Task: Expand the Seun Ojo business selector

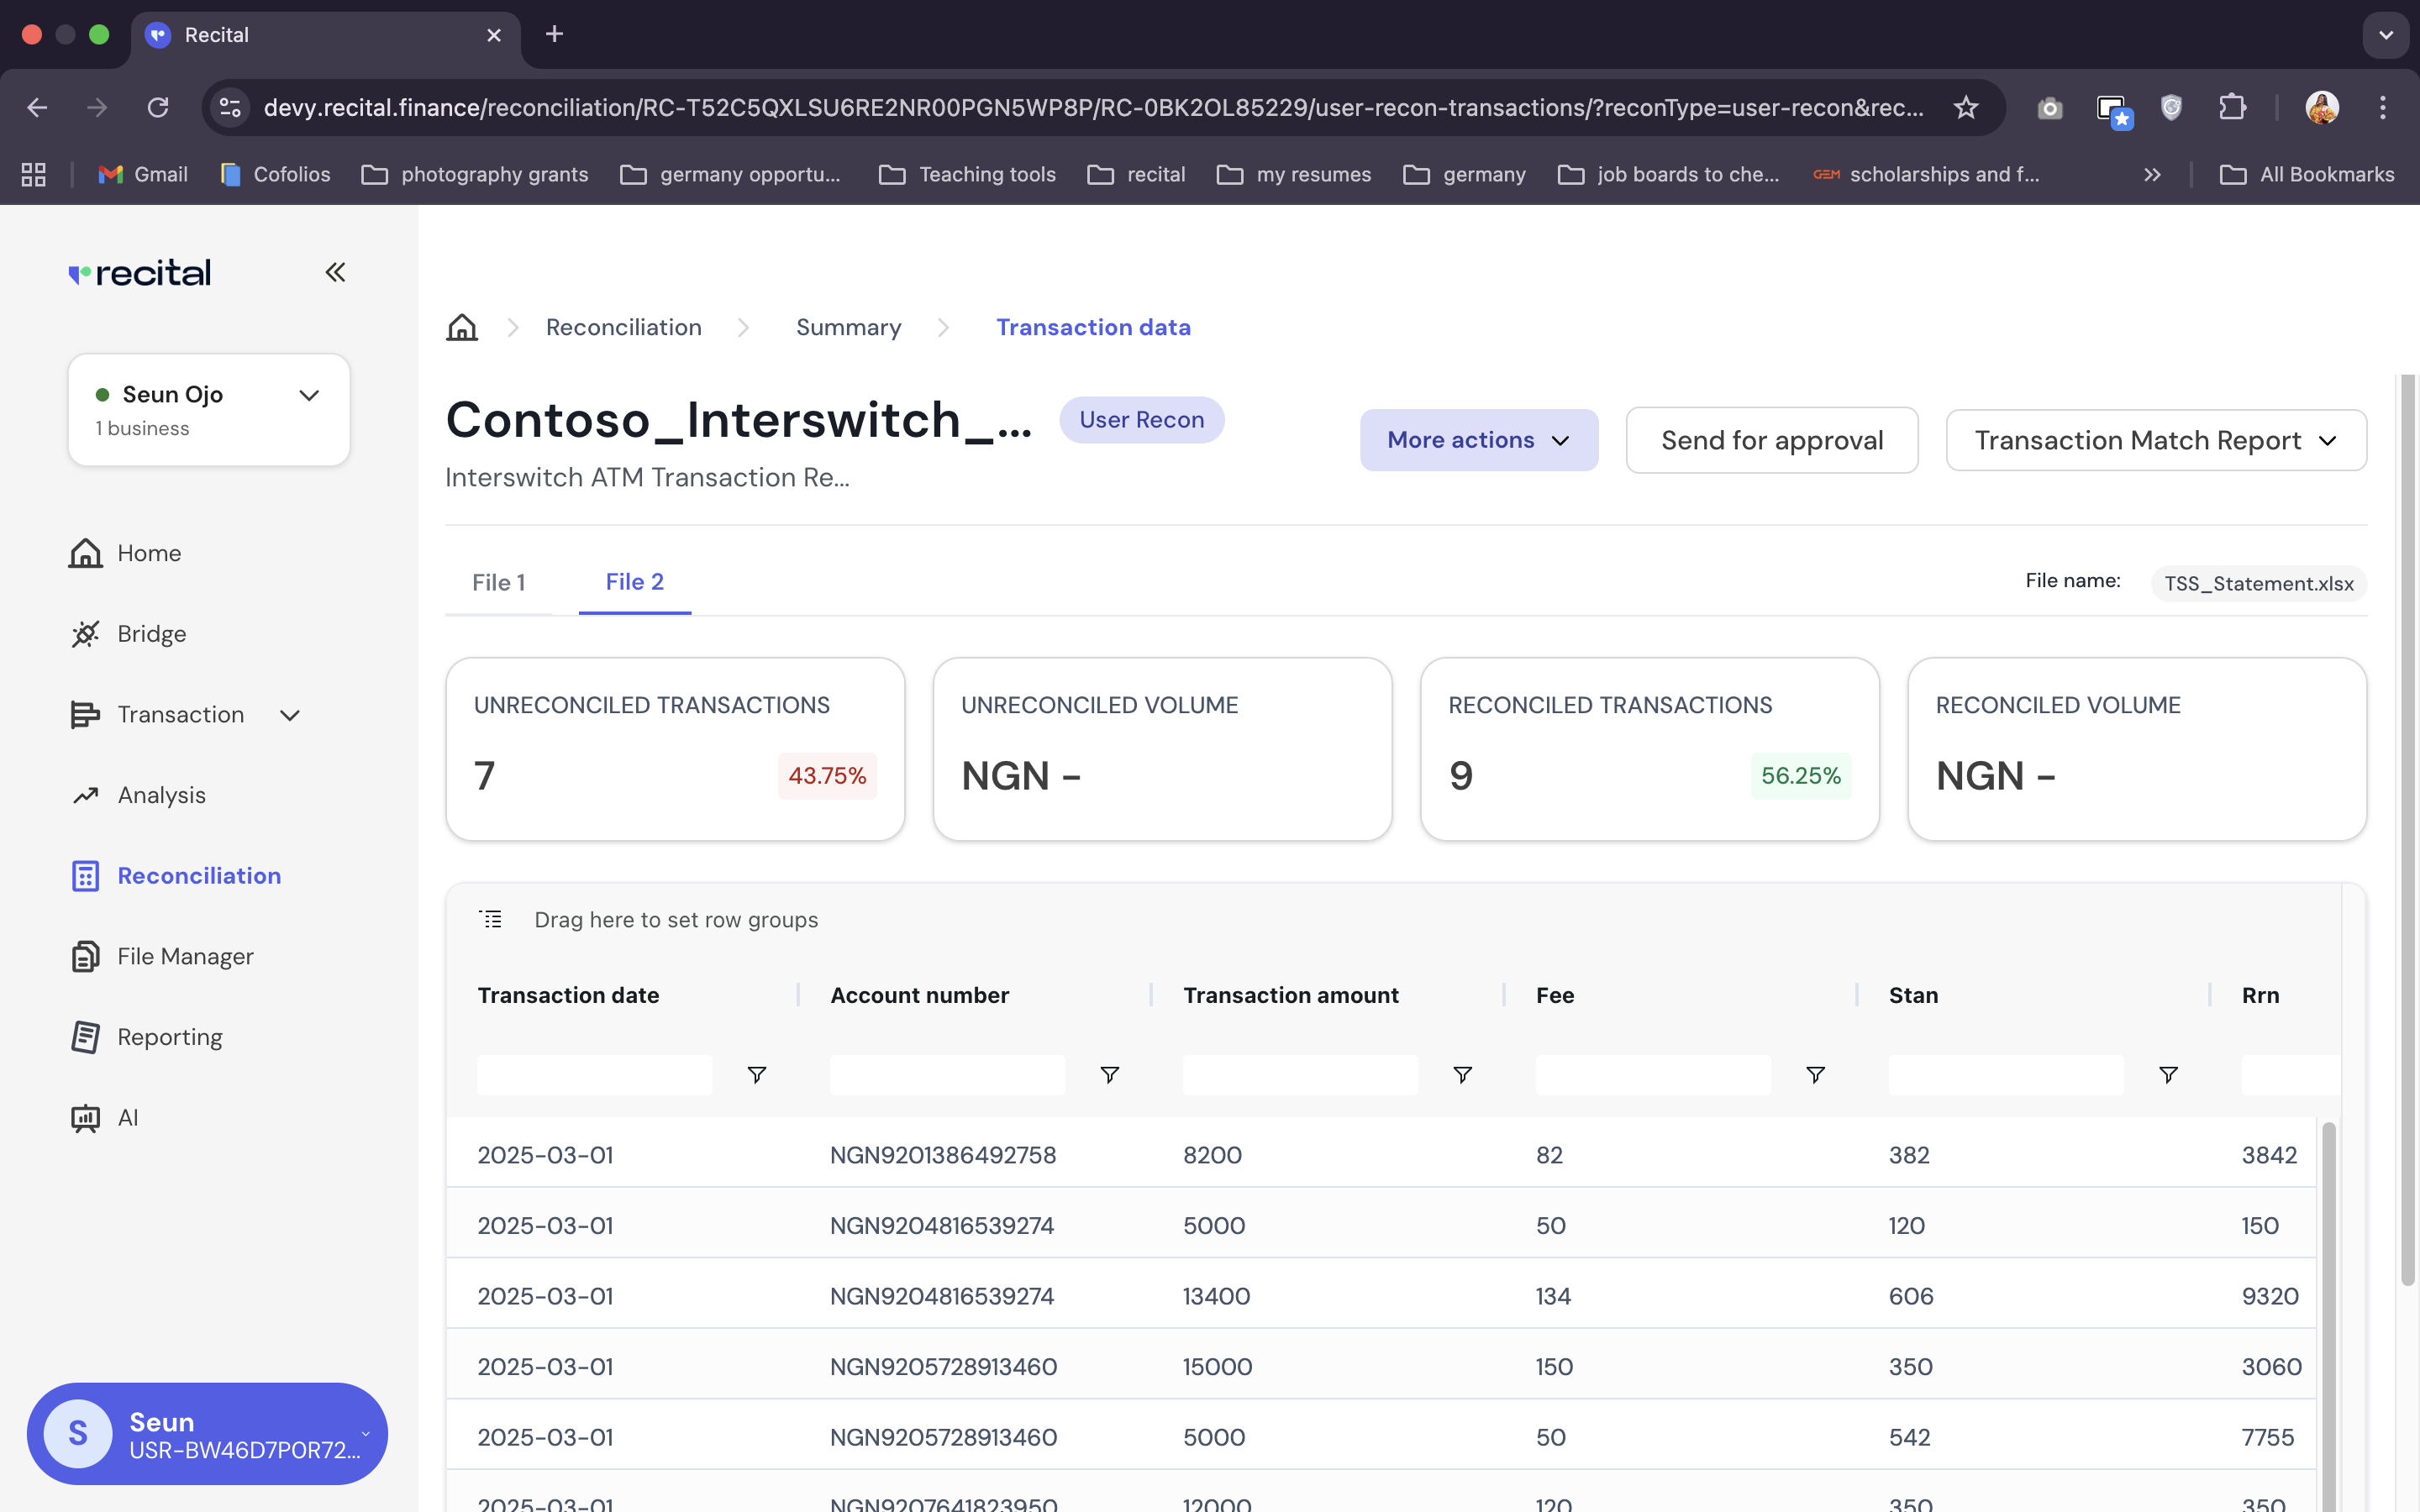Action: pyautogui.click(x=309, y=395)
